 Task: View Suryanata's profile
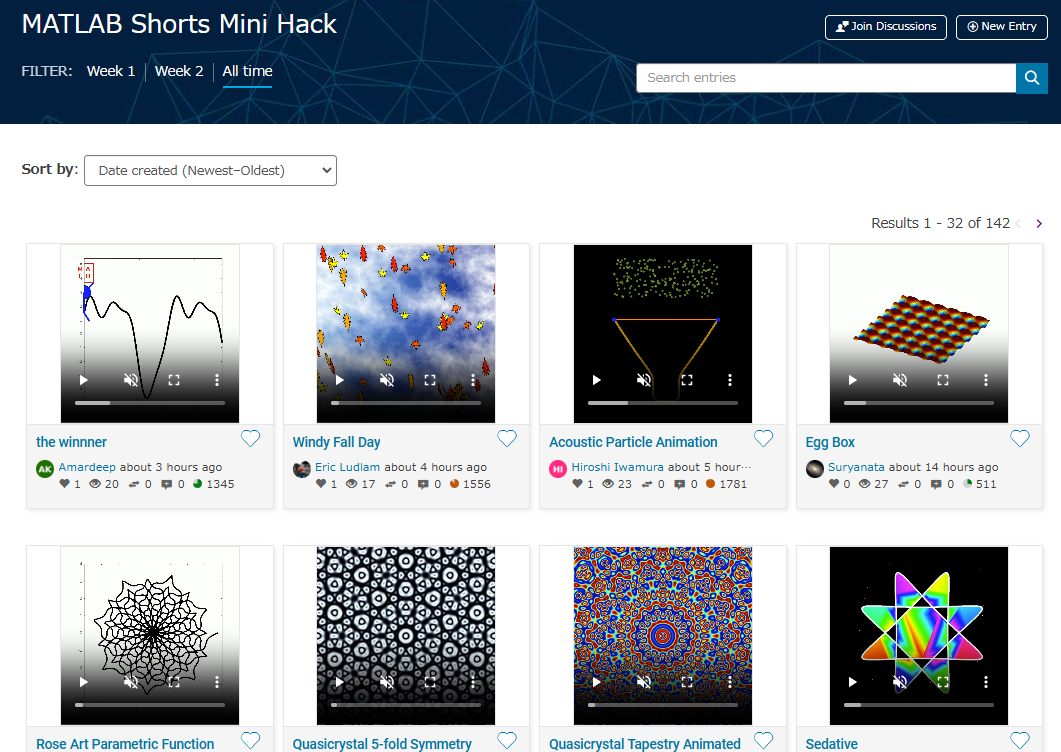856,467
